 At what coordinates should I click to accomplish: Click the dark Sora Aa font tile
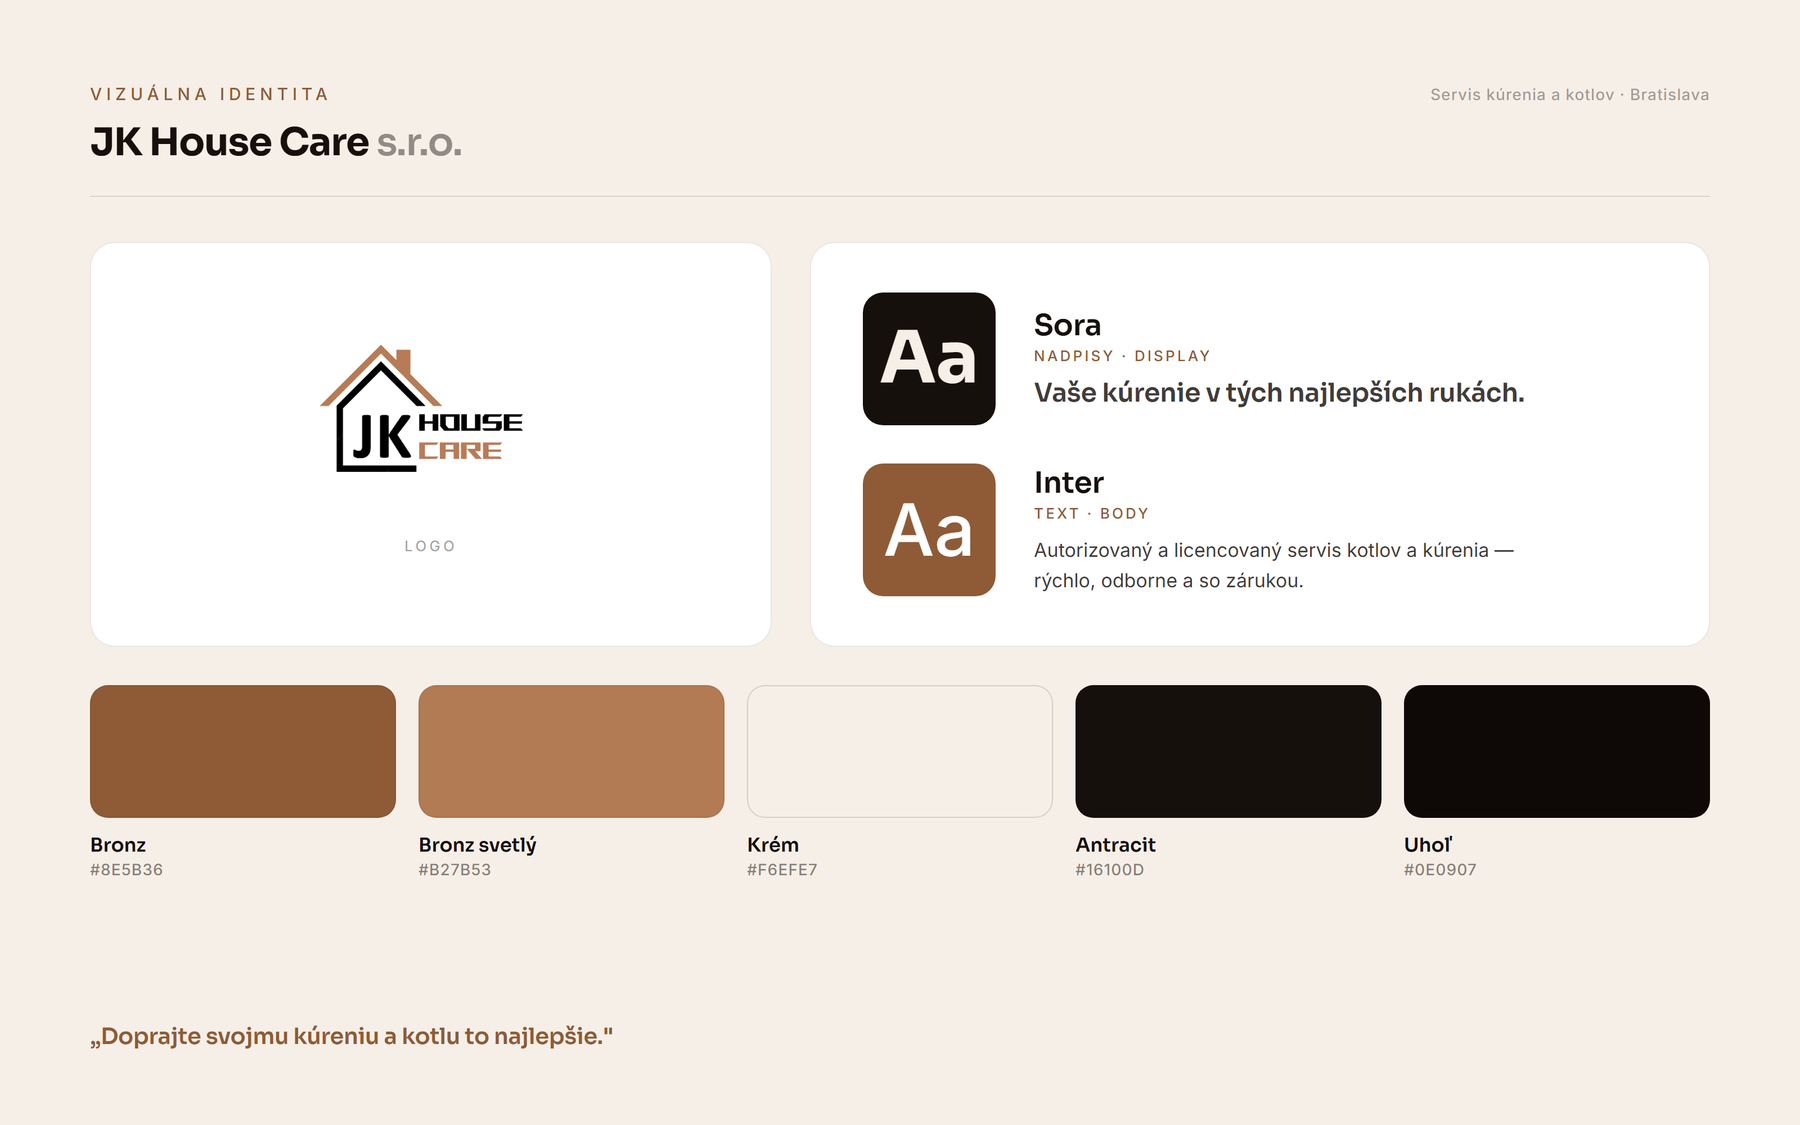click(x=929, y=359)
